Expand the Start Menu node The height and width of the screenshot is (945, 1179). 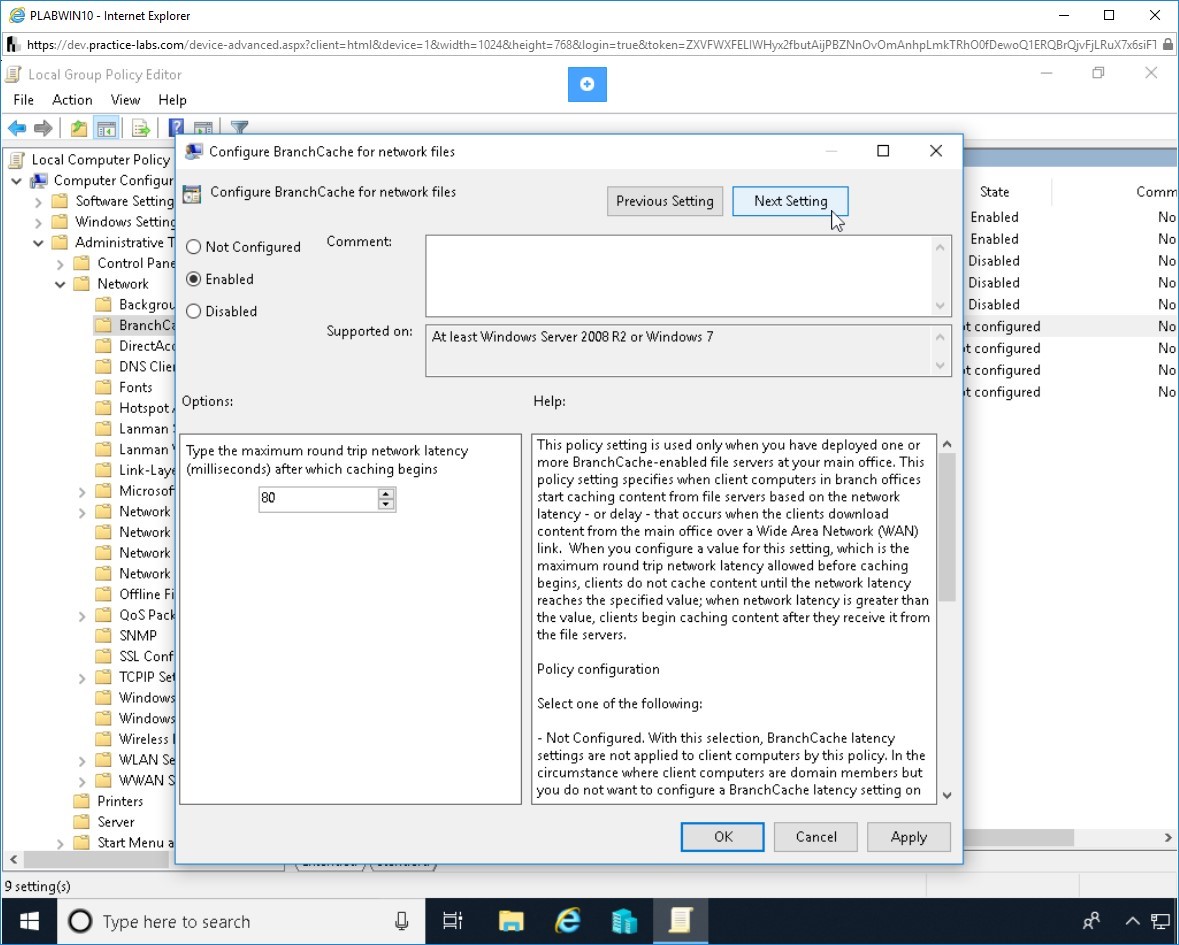click(x=60, y=844)
